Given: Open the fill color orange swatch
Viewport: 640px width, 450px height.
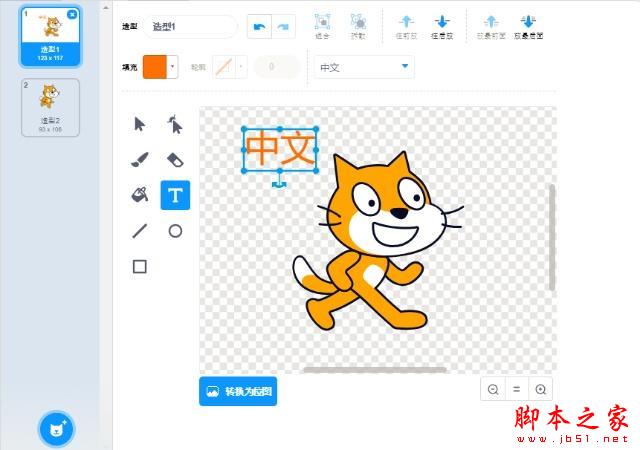Looking at the screenshot, I should click(155, 67).
